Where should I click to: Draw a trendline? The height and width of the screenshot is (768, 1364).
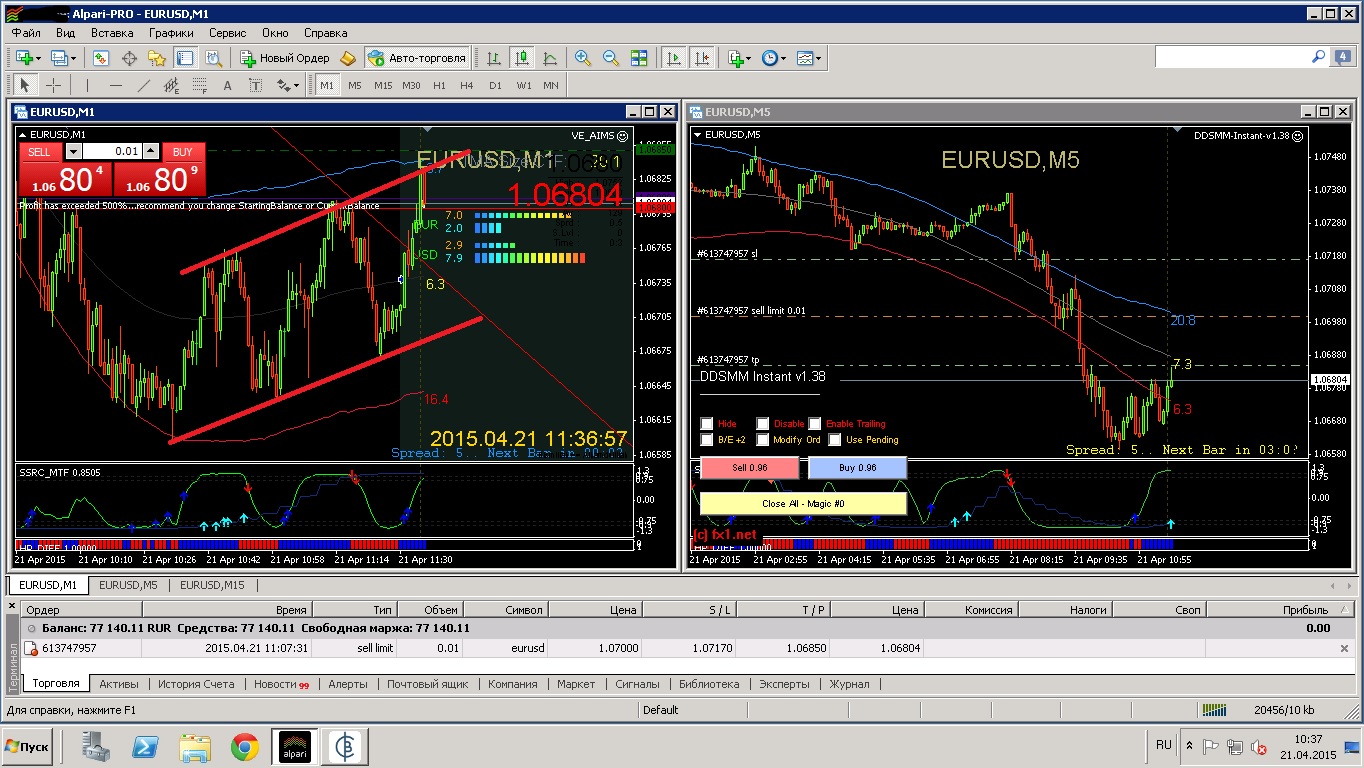(x=143, y=85)
